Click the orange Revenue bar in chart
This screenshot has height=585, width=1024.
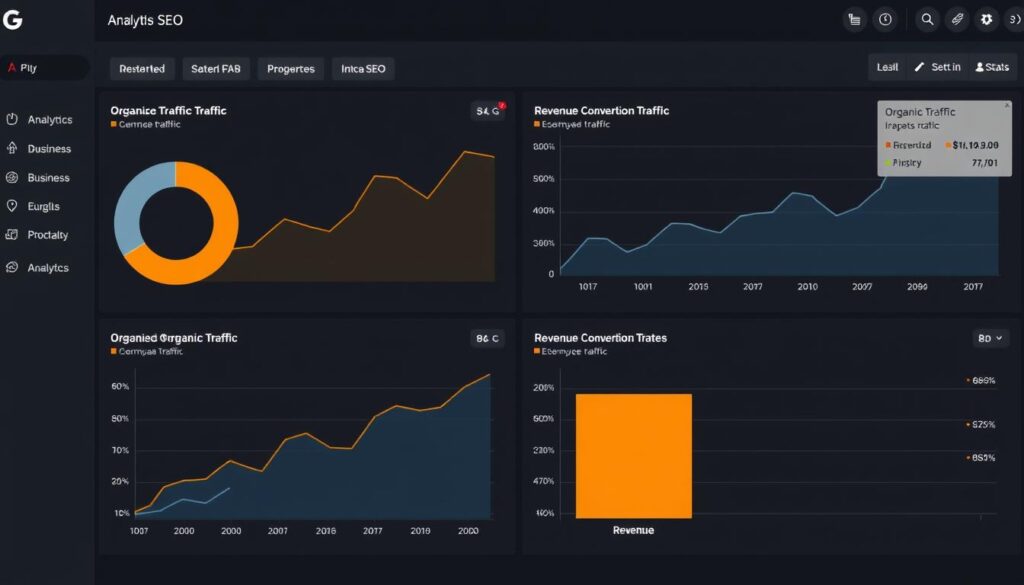pos(633,455)
